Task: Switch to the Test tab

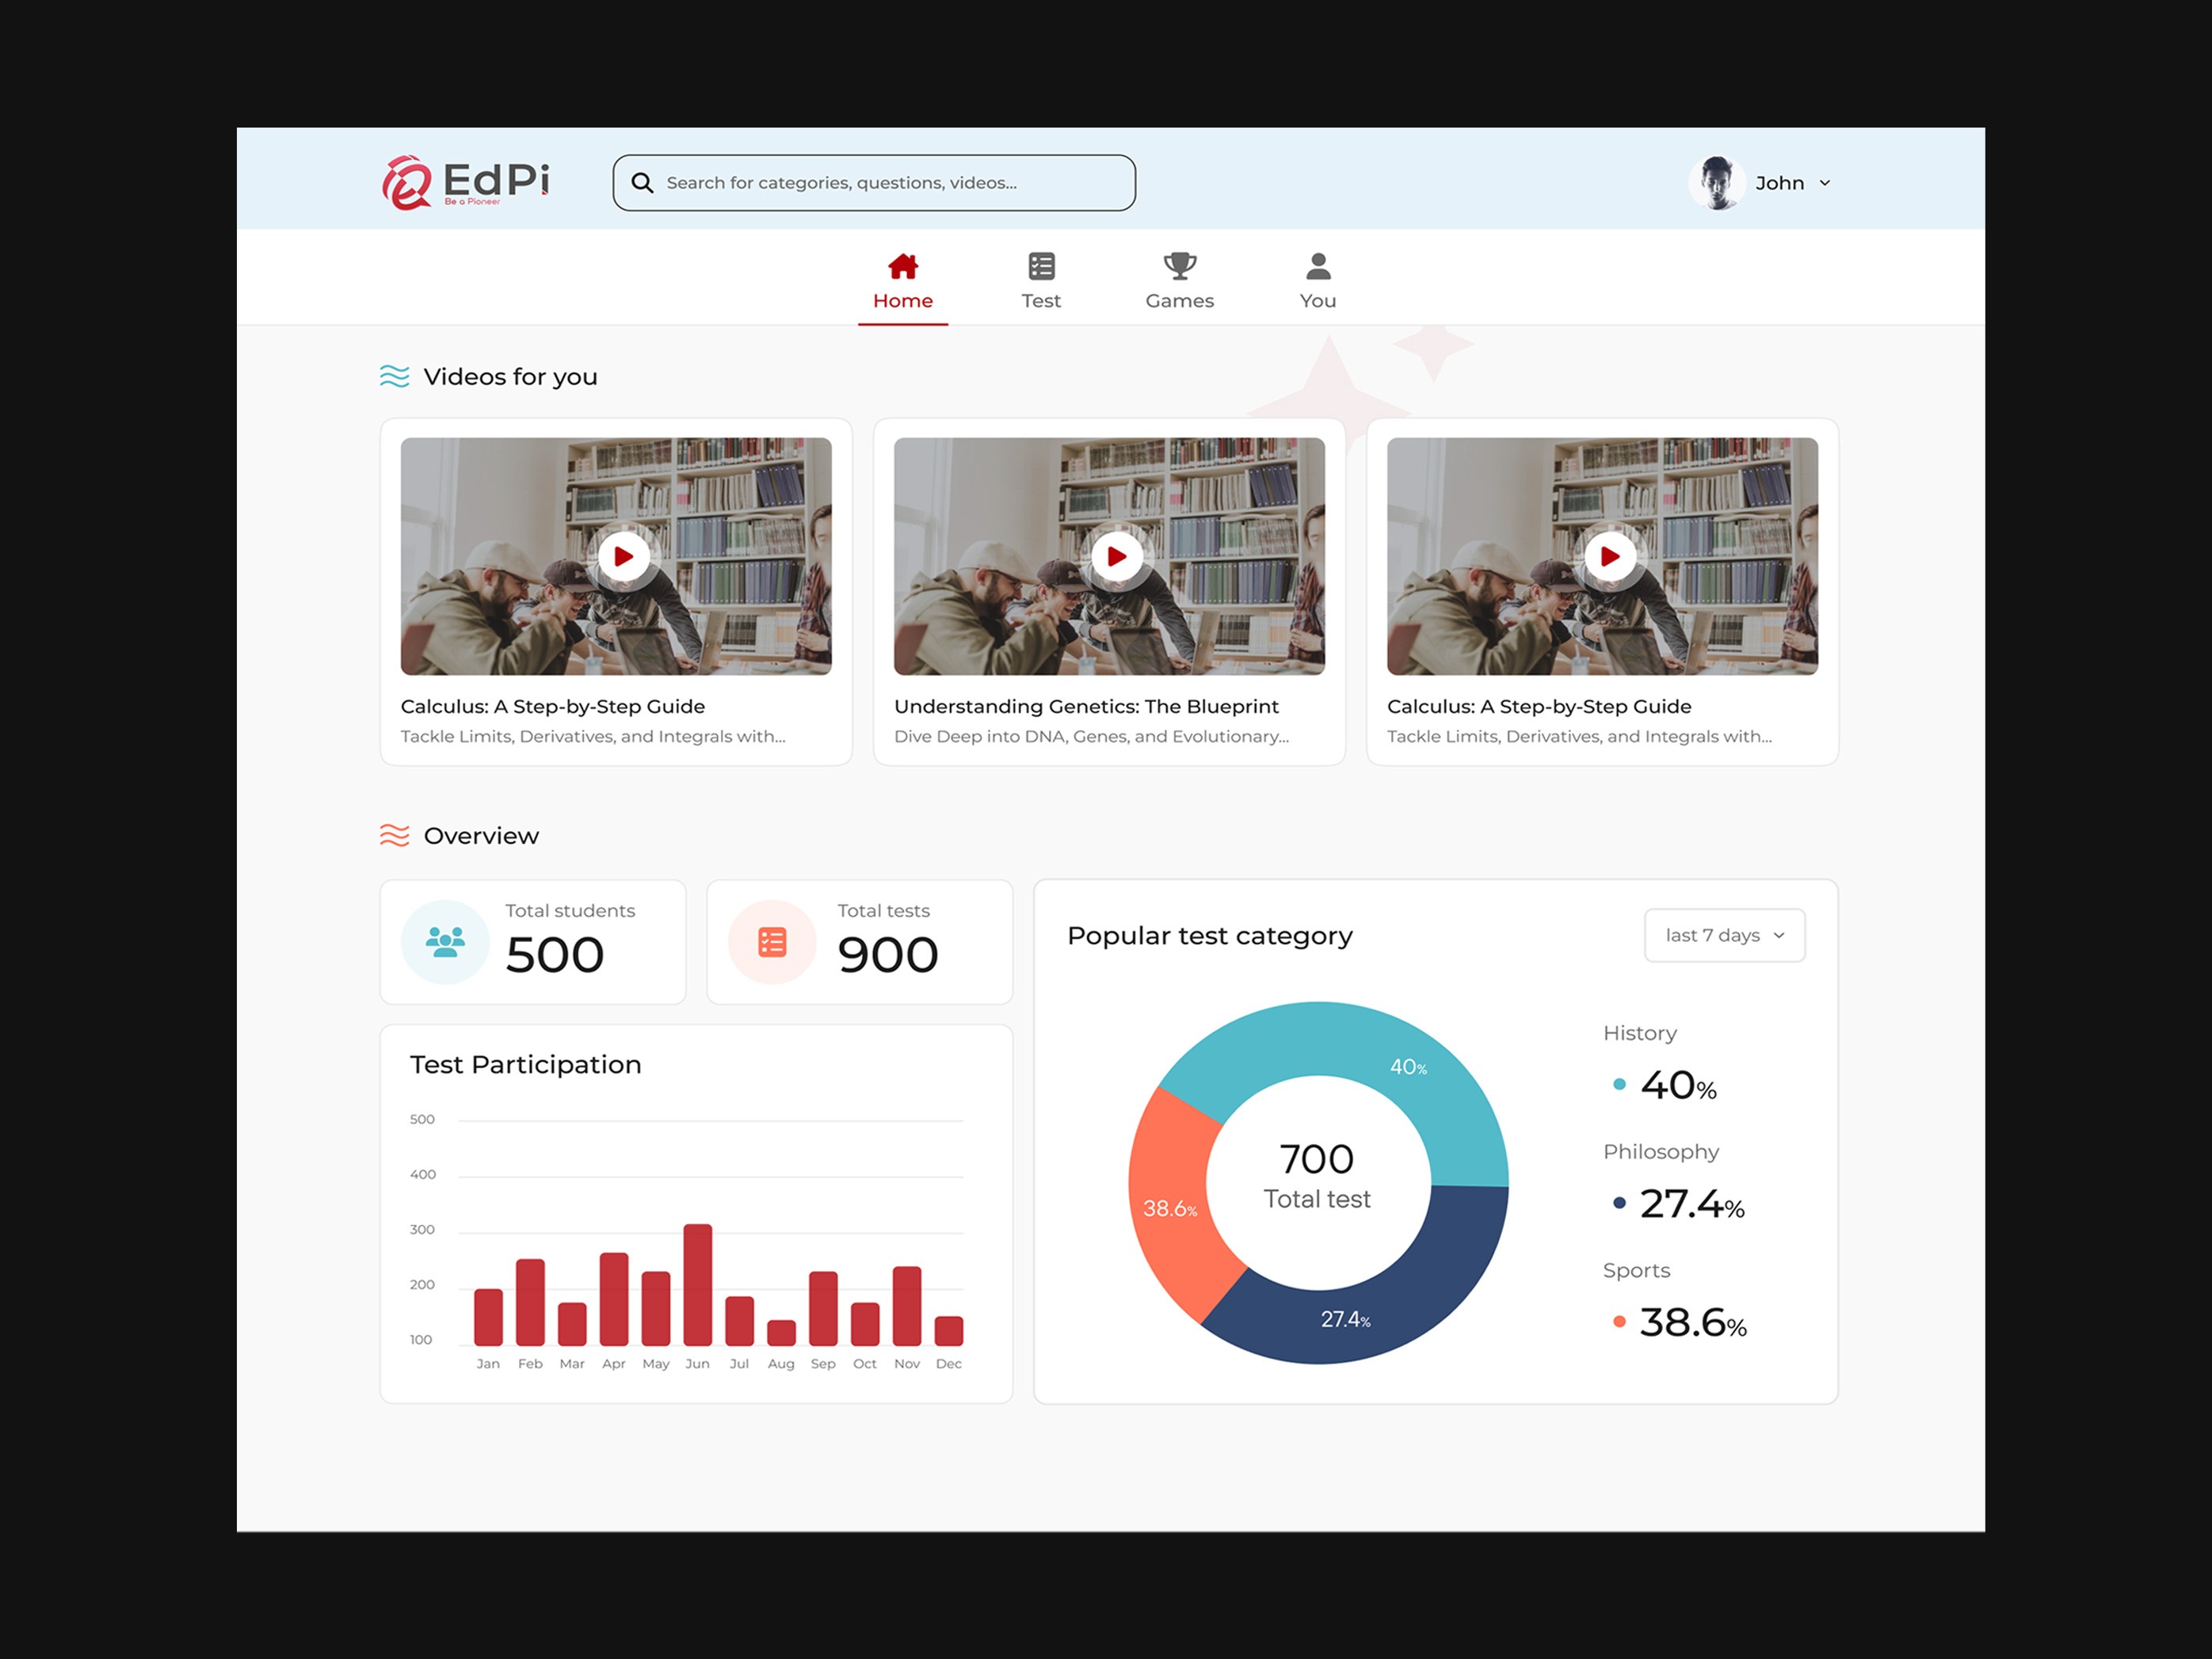Action: [1041, 300]
